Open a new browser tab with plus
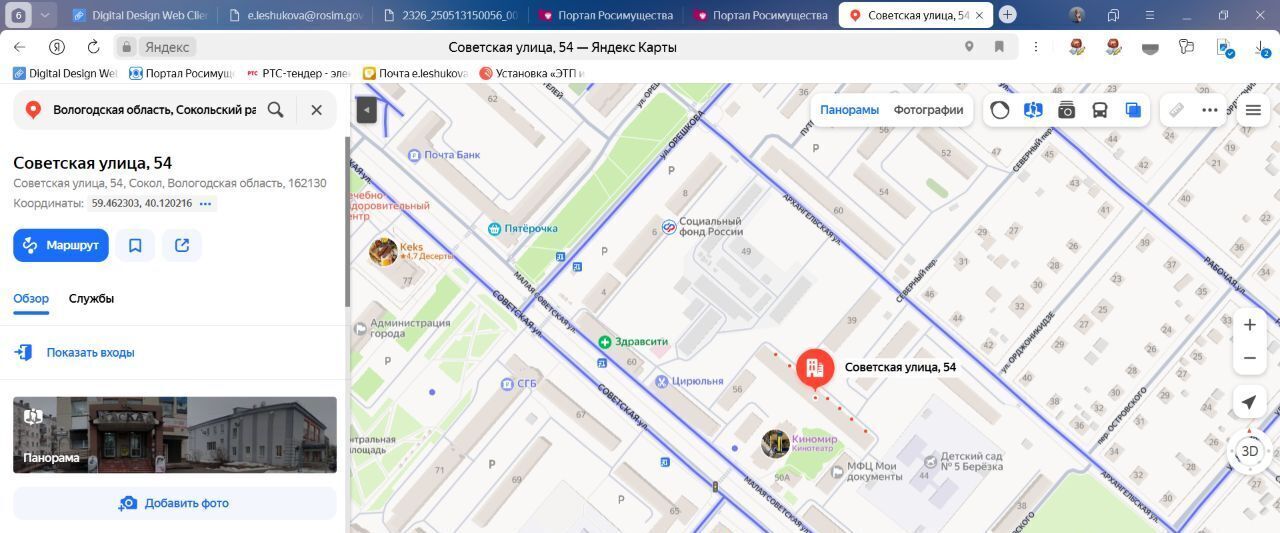Image resolution: width=1280 pixels, height=533 pixels. [x=1008, y=15]
